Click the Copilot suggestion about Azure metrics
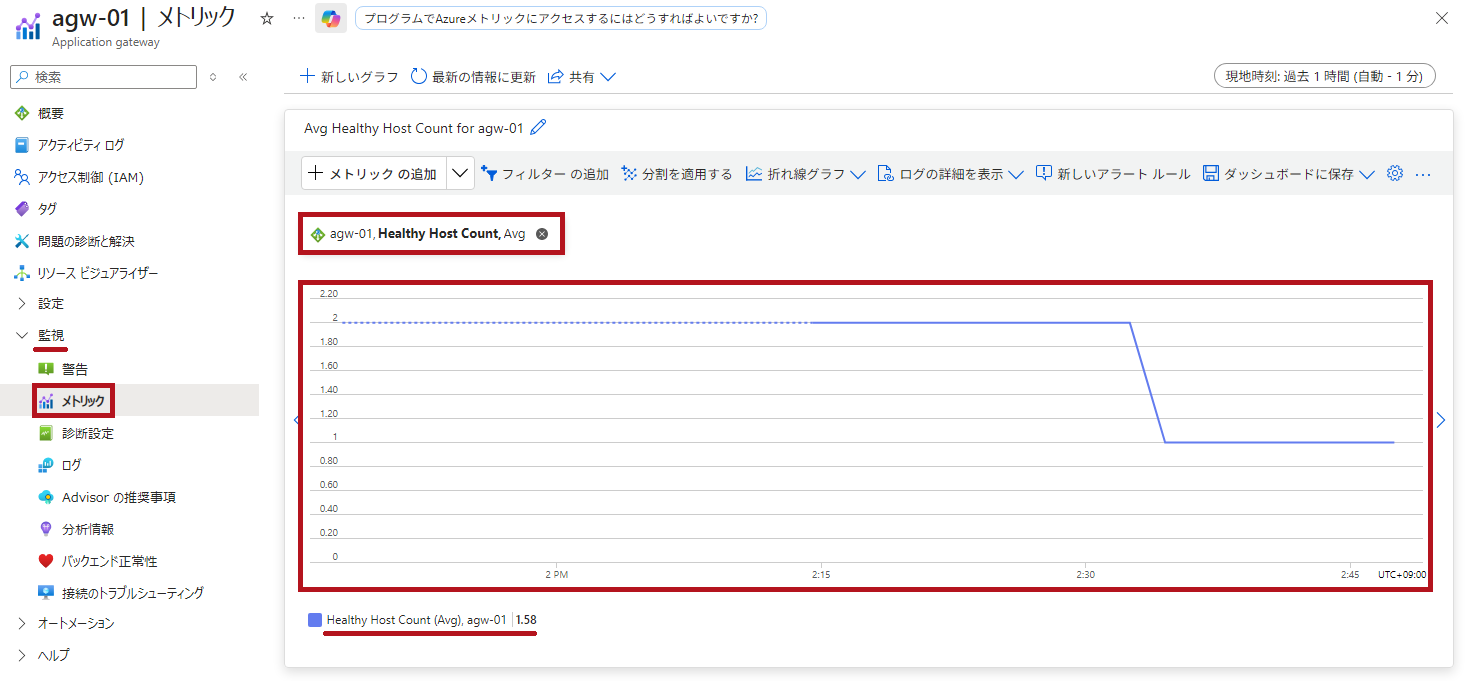The image size is (1465, 681). pos(560,19)
